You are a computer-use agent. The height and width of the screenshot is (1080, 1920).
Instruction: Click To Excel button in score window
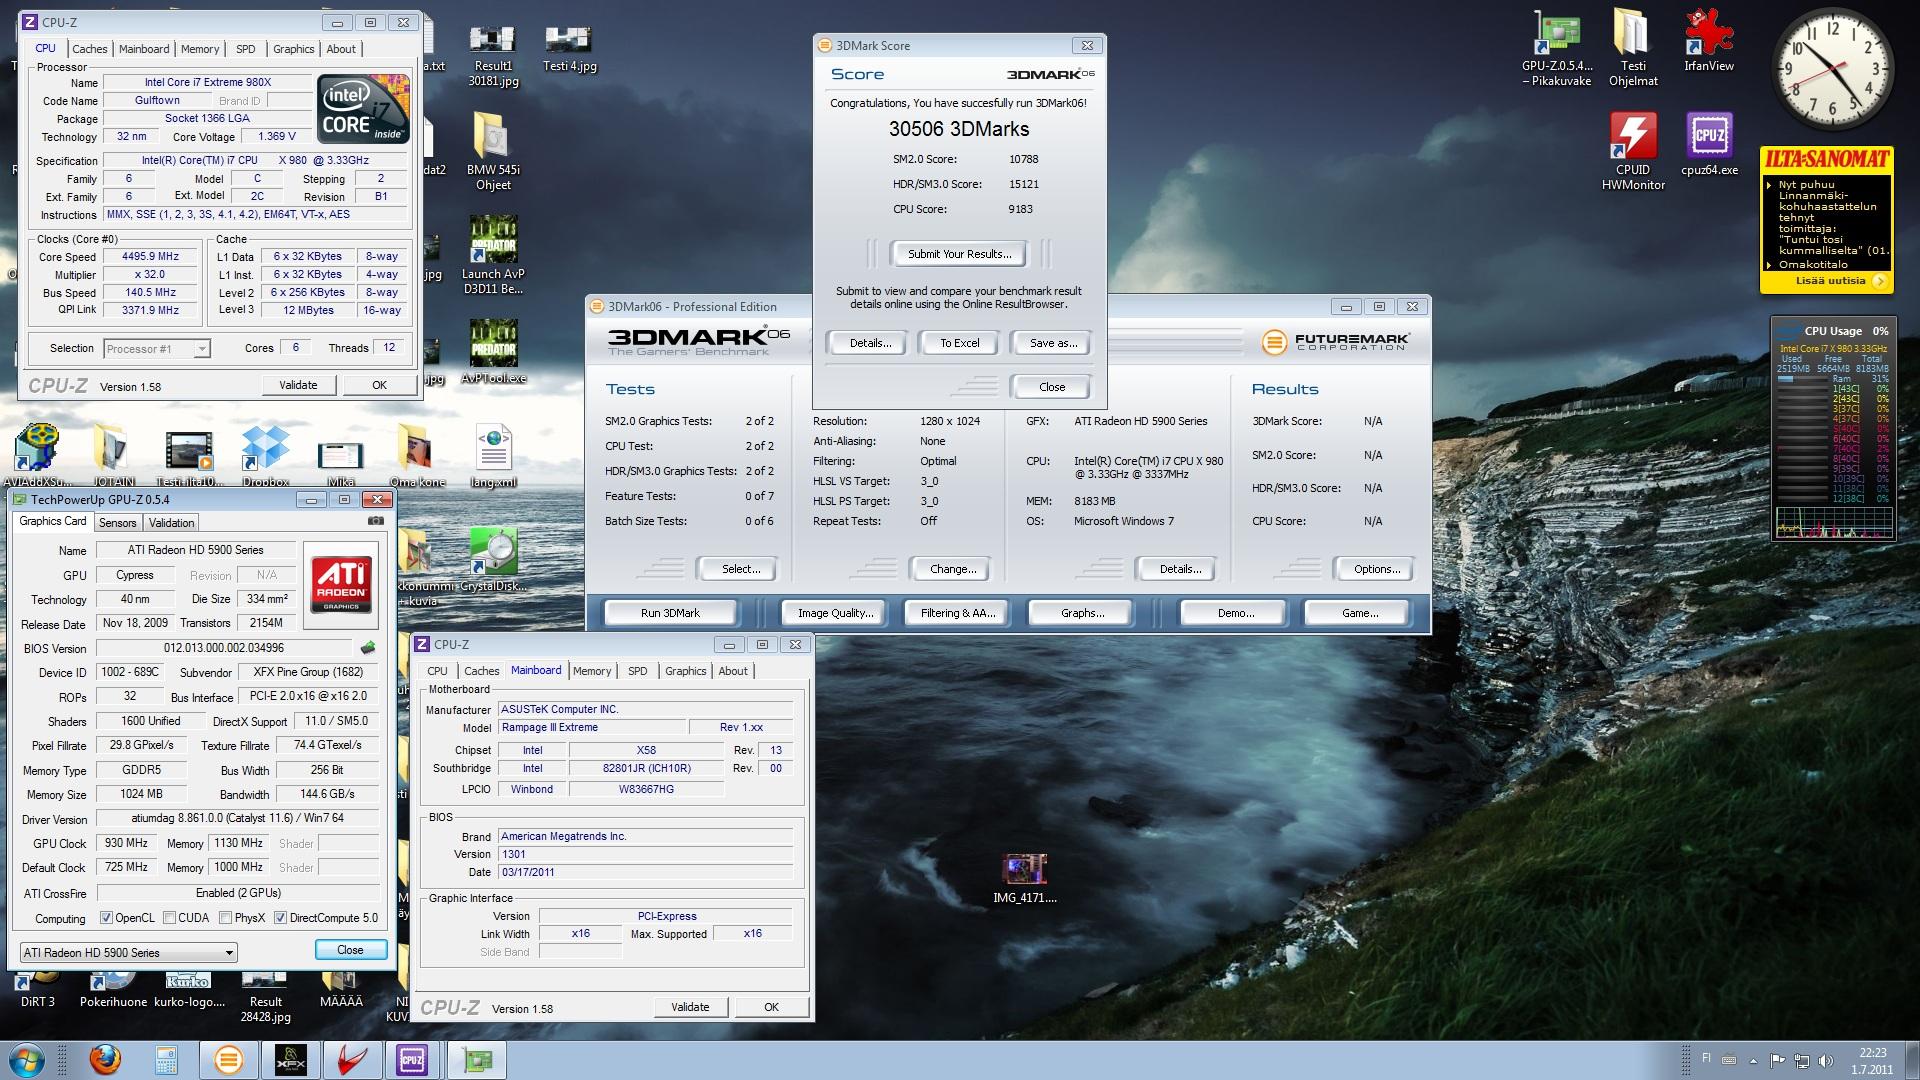tap(959, 343)
